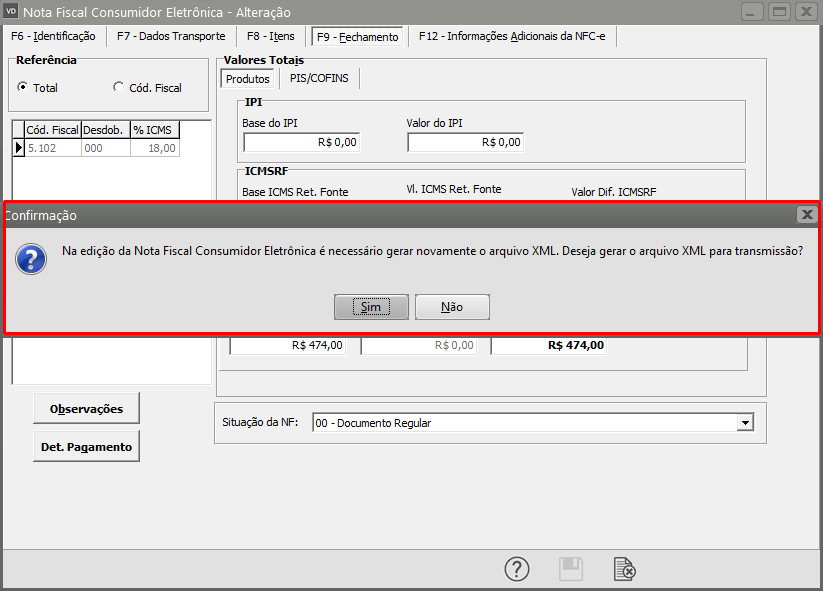Confirm XML generation by clicking Sim
This screenshot has width=823, height=591.
point(371,307)
